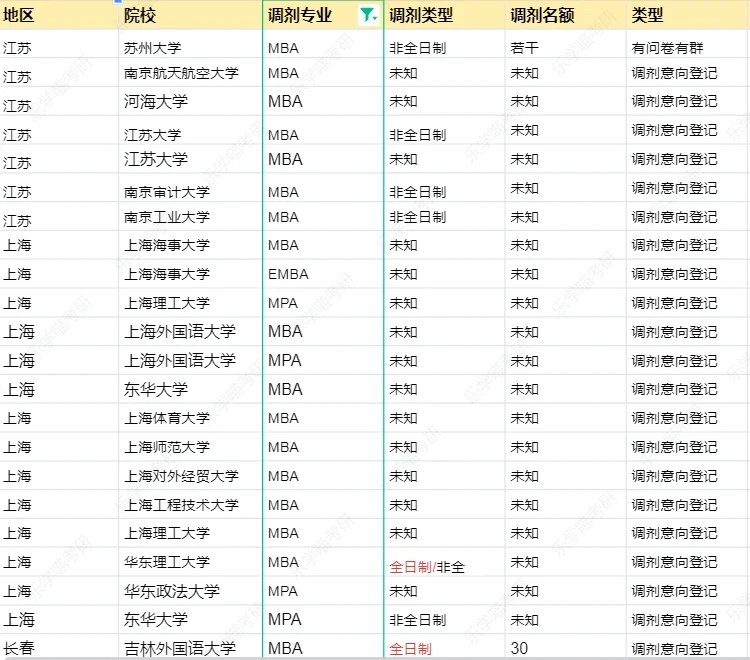Select 调剂意向登记 in the 吉林外国语大学 row
The width and height of the screenshot is (750, 660).
click(x=674, y=649)
